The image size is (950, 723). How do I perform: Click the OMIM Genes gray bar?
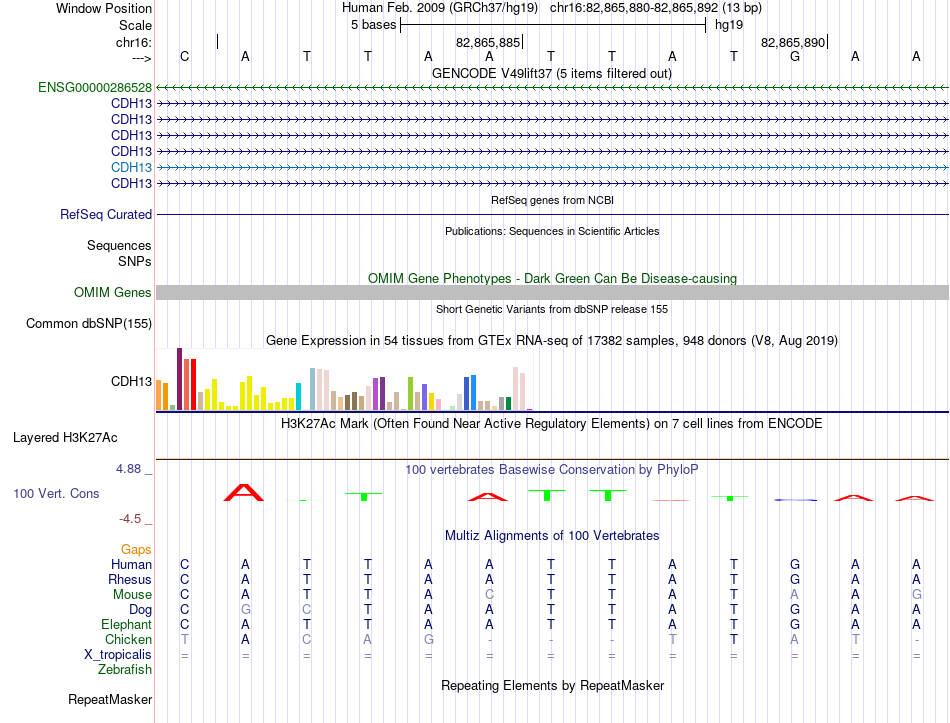[552, 293]
